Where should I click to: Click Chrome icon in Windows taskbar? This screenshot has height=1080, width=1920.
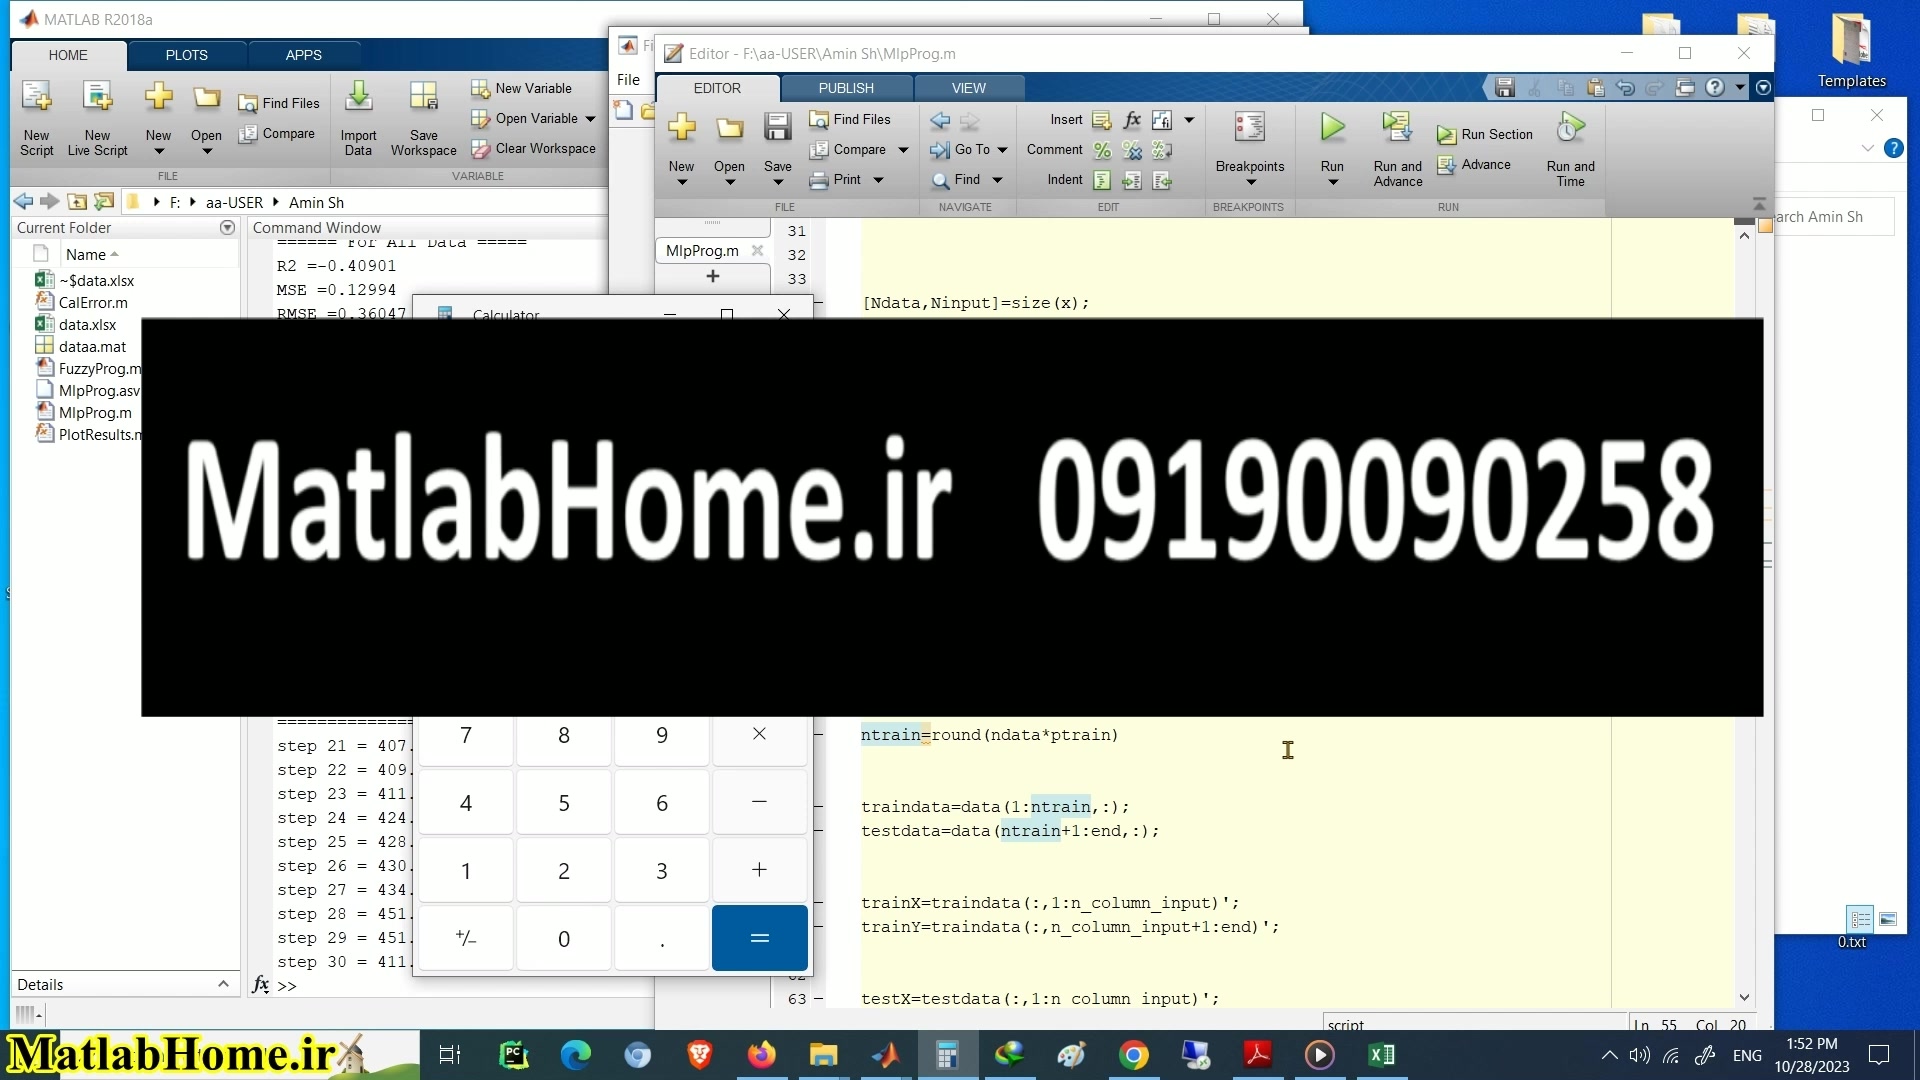tap(1133, 1054)
